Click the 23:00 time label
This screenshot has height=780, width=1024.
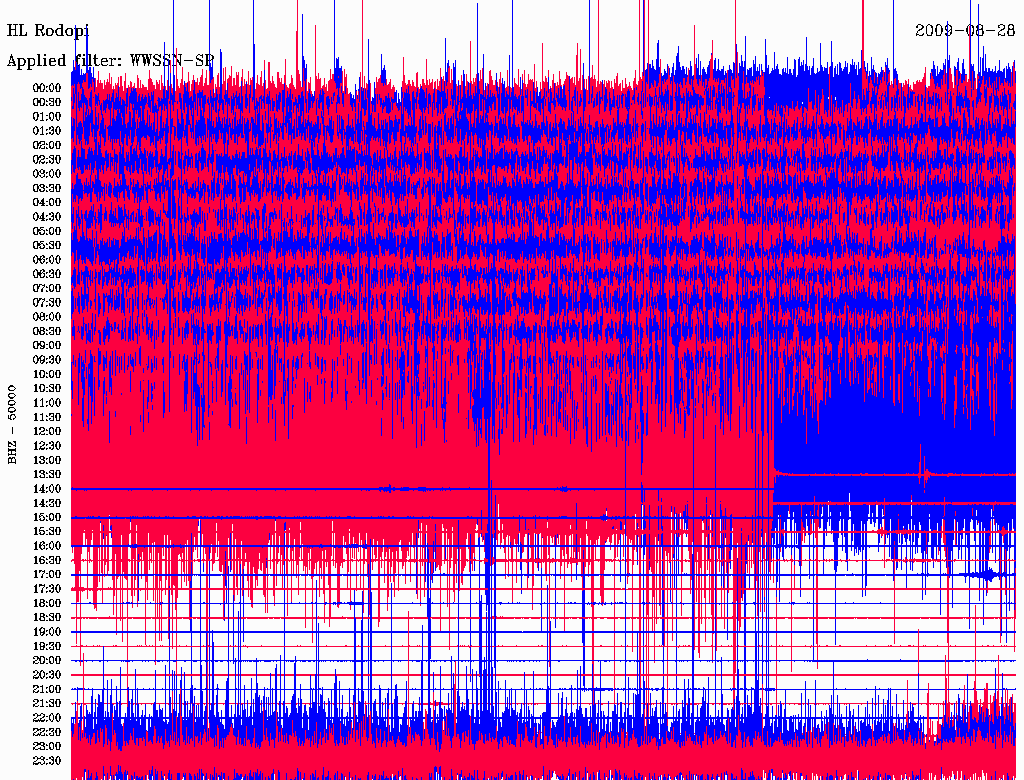(47, 747)
